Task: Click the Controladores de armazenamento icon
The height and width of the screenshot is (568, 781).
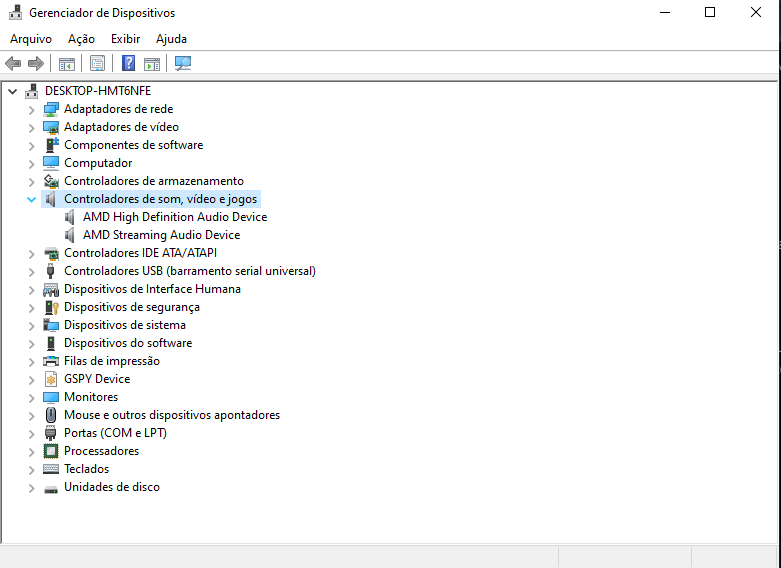Action: click(51, 181)
